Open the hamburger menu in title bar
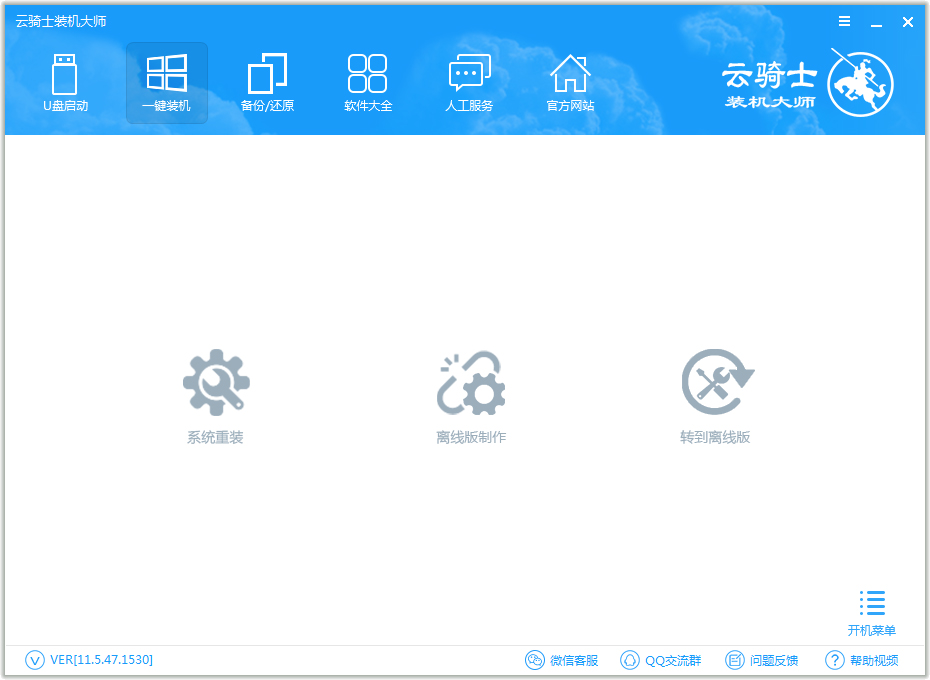Image resolution: width=930 pixels, height=680 pixels. tap(845, 21)
